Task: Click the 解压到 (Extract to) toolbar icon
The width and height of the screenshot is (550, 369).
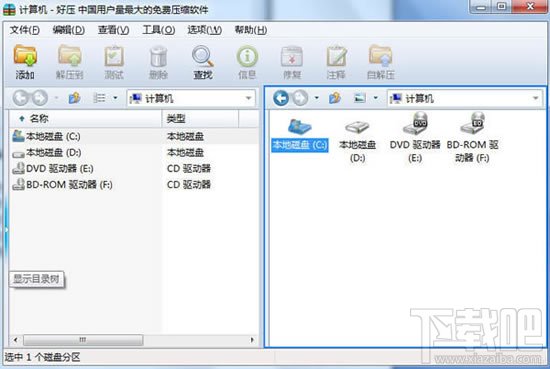Action: click(69, 62)
